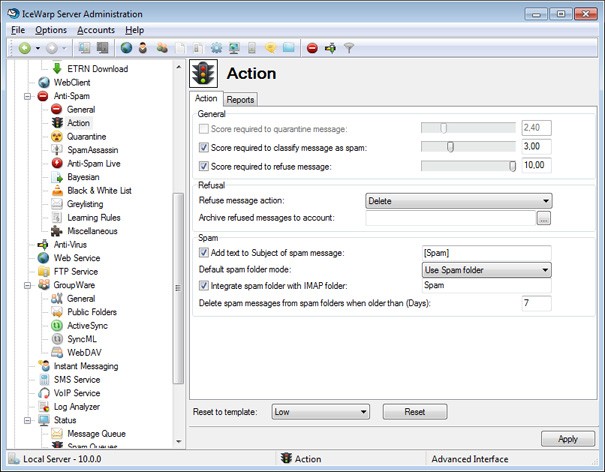
Task: Click the green Back navigation arrow
Action: (24, 48)
